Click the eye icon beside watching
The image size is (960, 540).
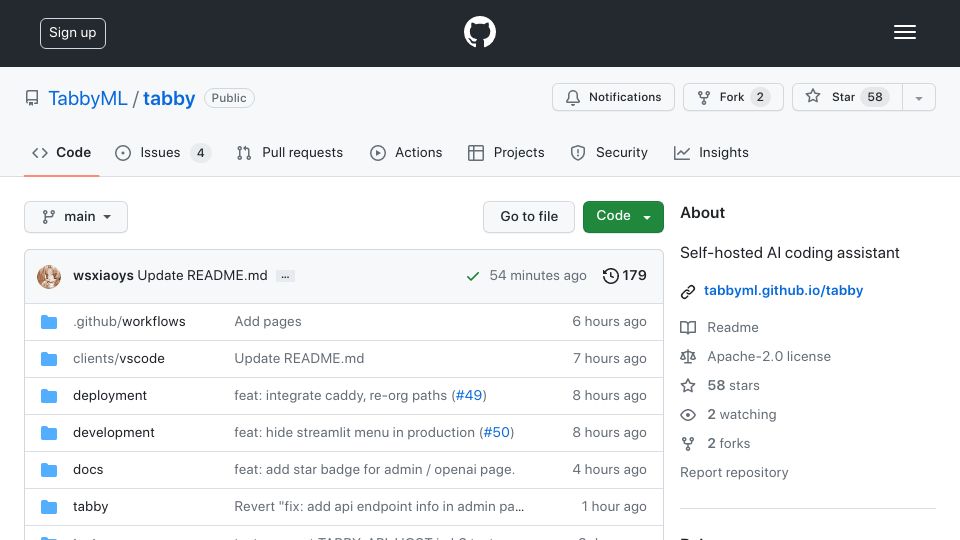pos(688,414)
